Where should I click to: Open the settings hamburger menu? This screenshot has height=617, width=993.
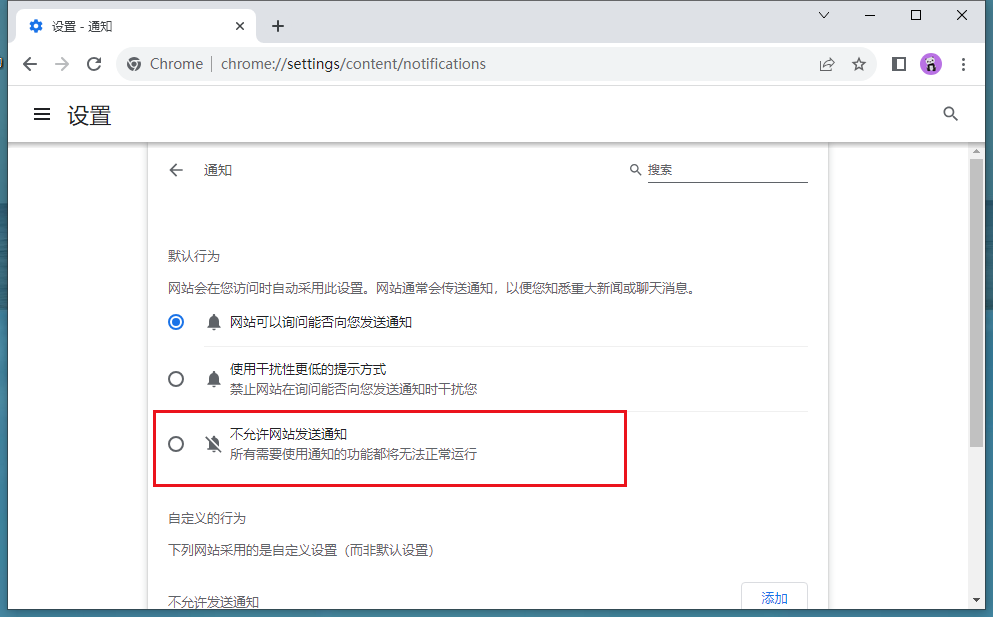pyautogui.click(x=42, y=114)
